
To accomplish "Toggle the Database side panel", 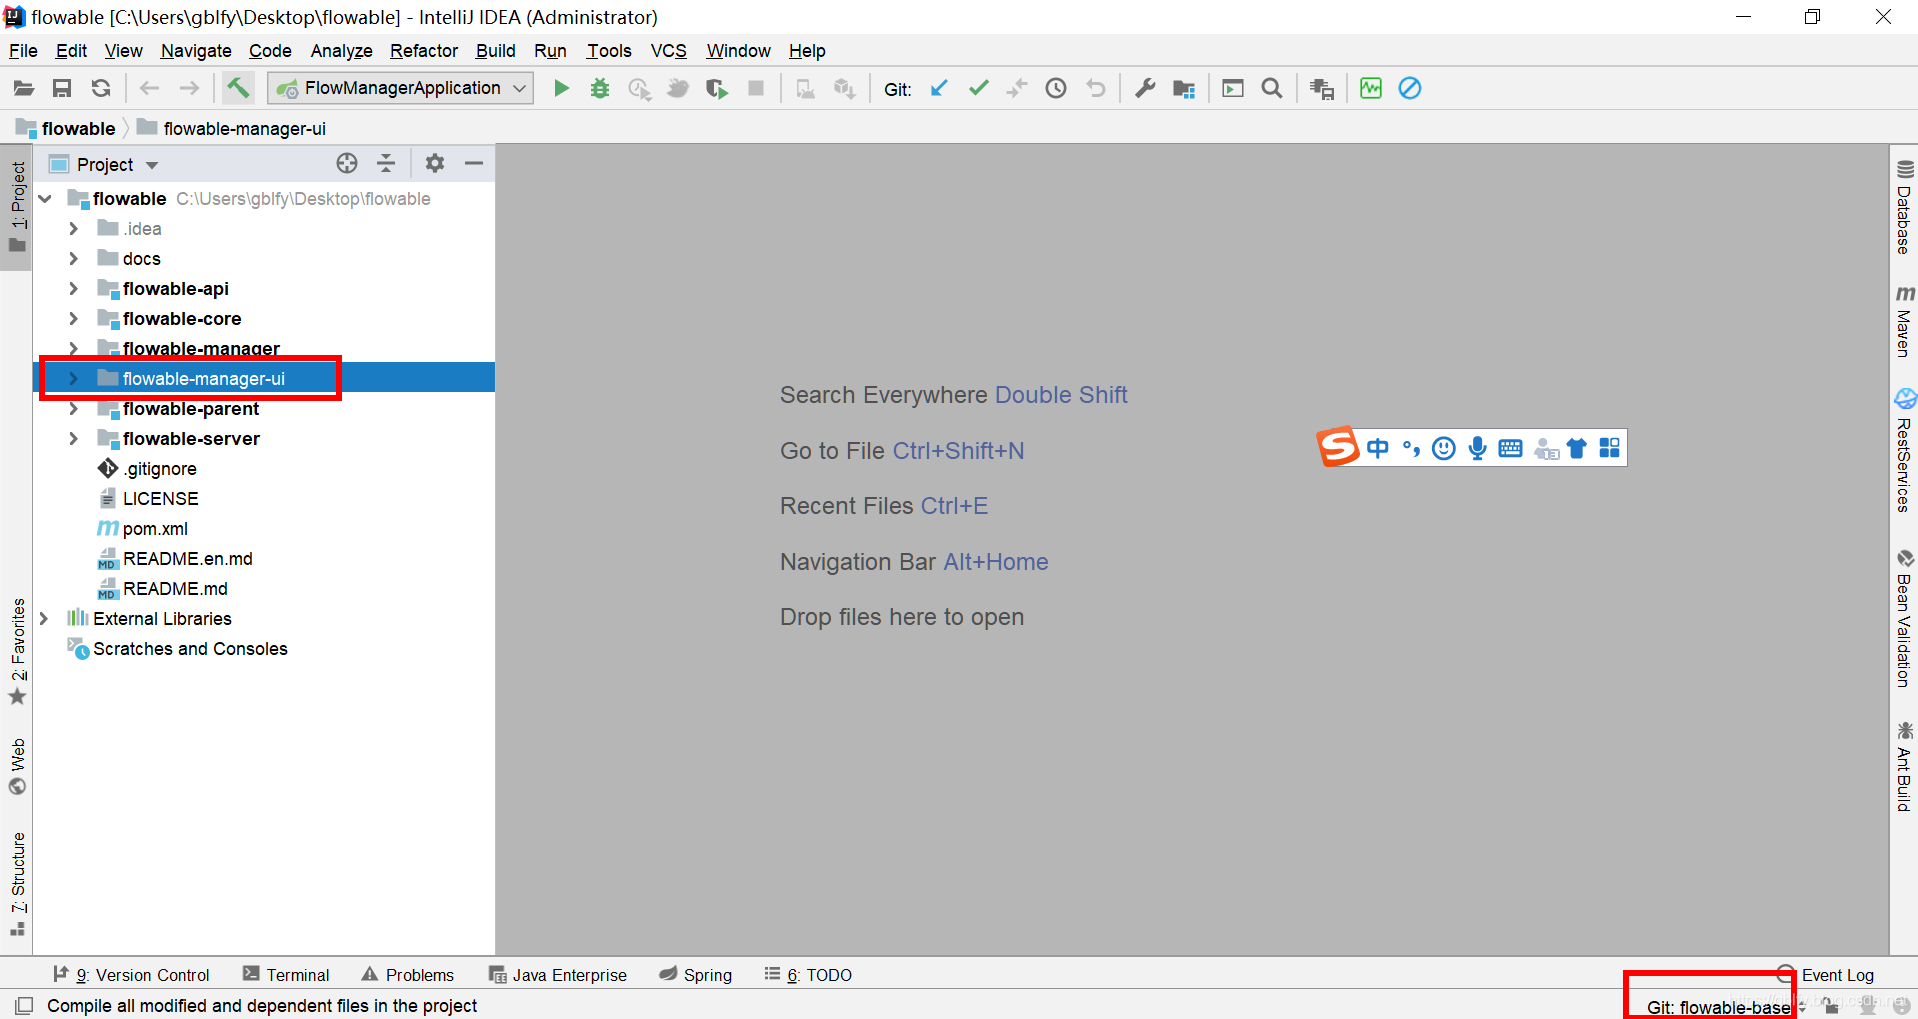I will (1904, 207).
